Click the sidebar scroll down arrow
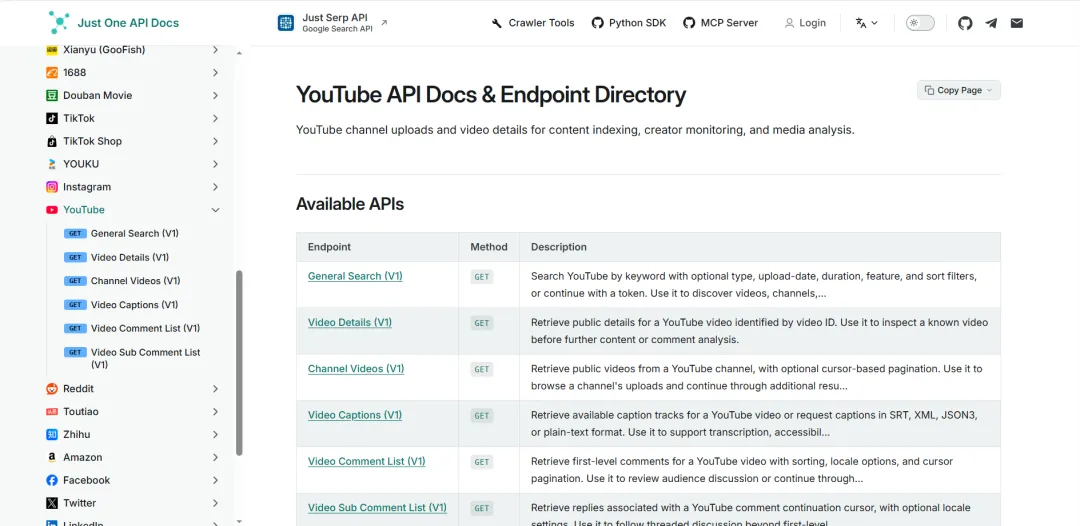Image resolution: width=1080 pixels, height=526 pixels. click(239, 522)
